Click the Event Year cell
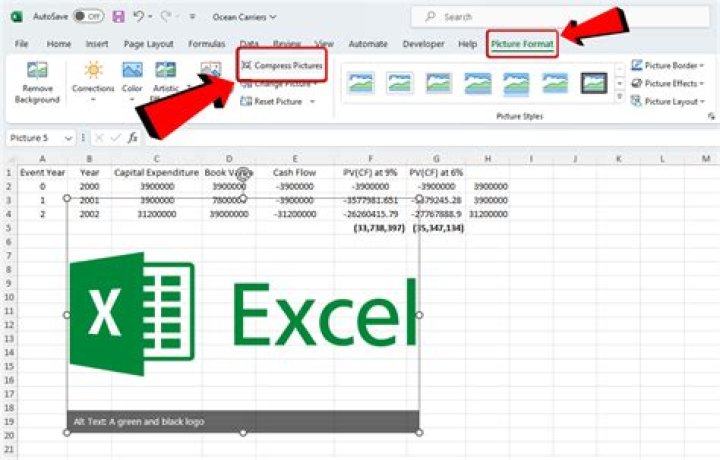Viewport: 720px width, 460px height. pos(42,173)
